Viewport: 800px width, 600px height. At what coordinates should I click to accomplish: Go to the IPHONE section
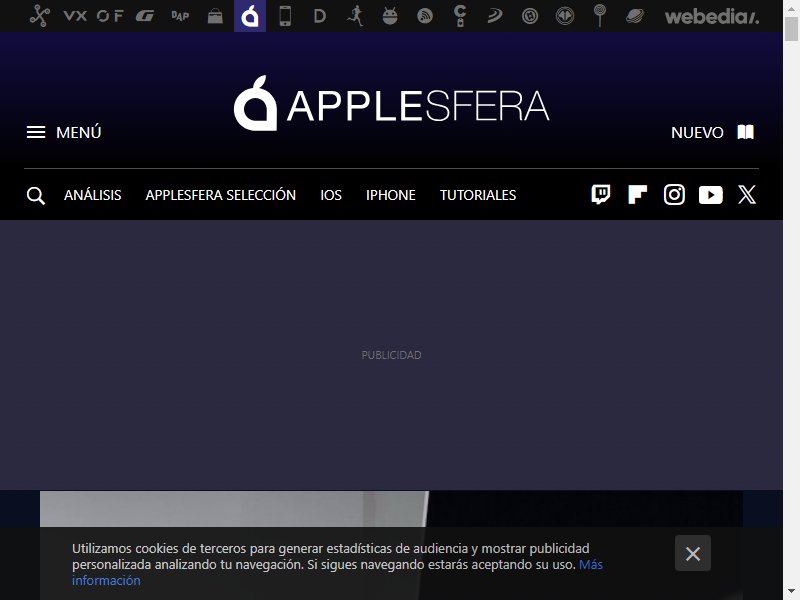pyautogui.click(x=390, y=195)
